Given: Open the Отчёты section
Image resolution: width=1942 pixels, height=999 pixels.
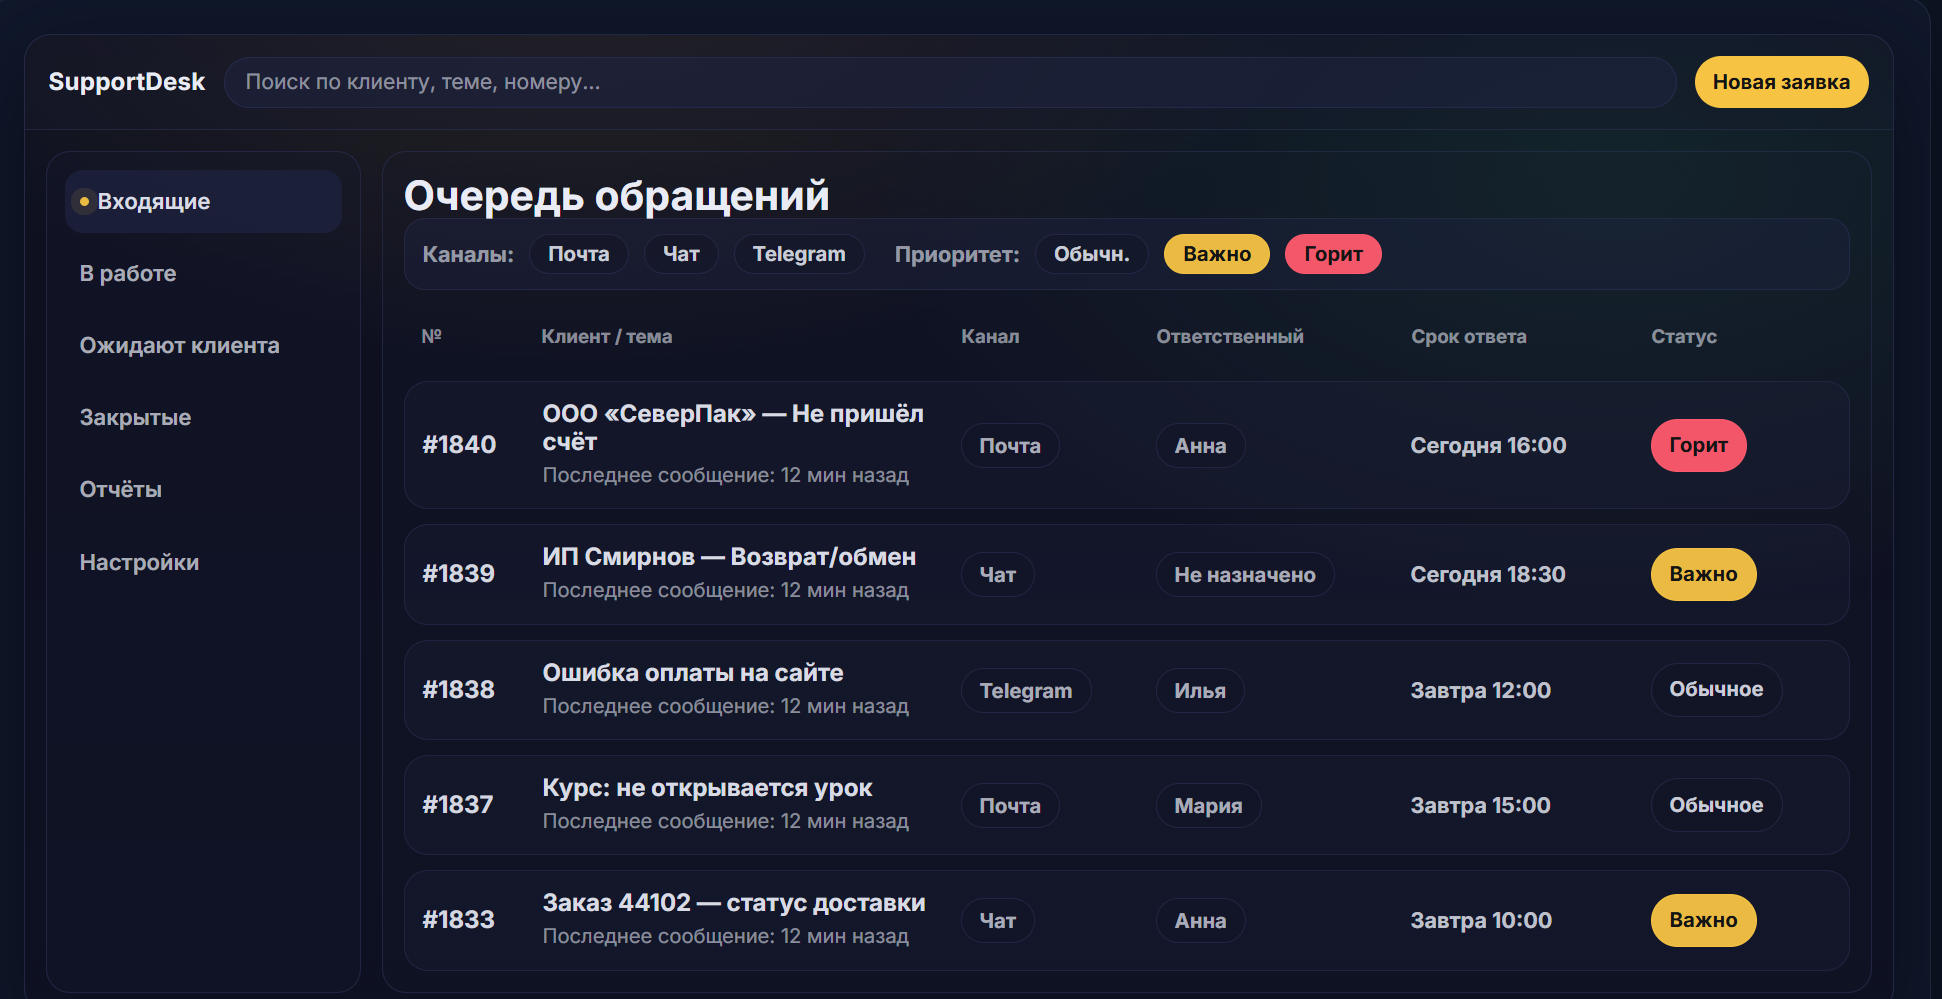Looking at the screenshot, I should point(120,488).
